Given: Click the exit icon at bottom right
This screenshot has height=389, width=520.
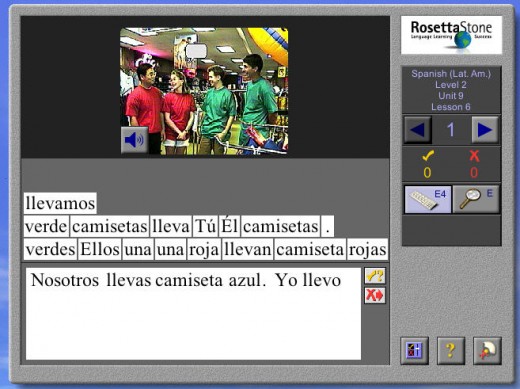Looking at the screenshot, I should pyautogui.click(x=487, y=351).
